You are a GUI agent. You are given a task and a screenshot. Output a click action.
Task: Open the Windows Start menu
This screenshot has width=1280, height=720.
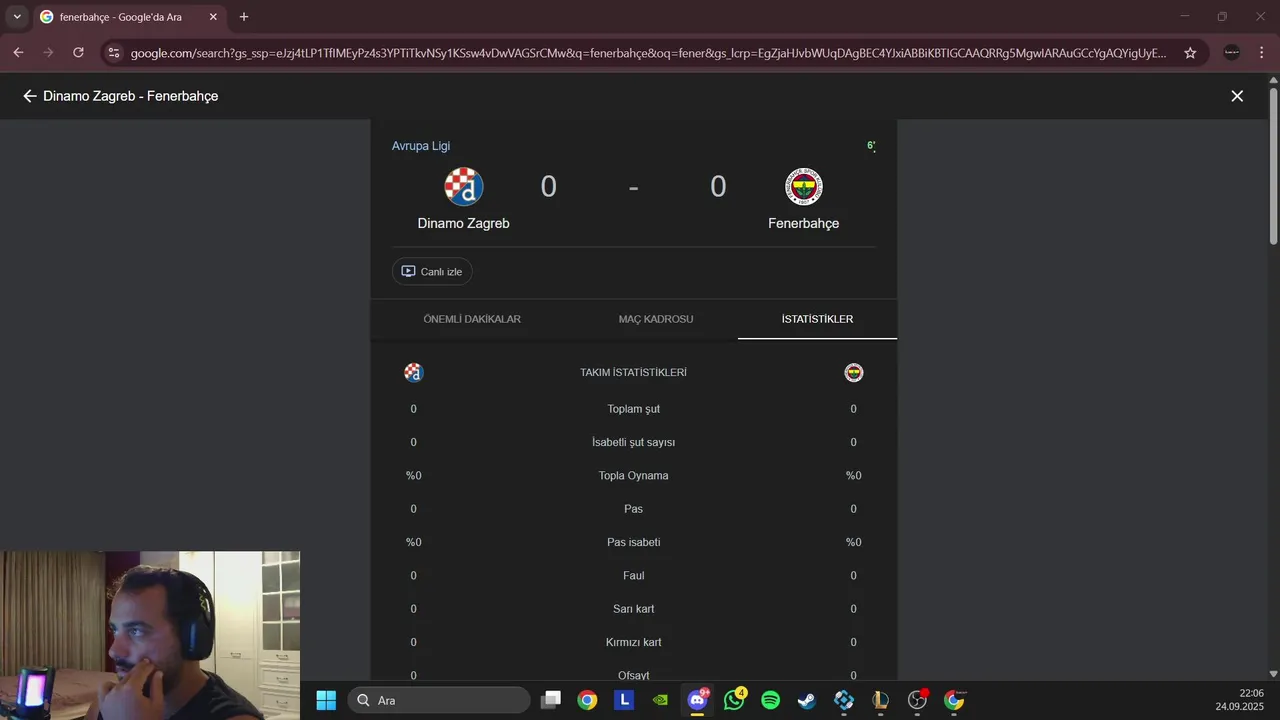[326, 700]
